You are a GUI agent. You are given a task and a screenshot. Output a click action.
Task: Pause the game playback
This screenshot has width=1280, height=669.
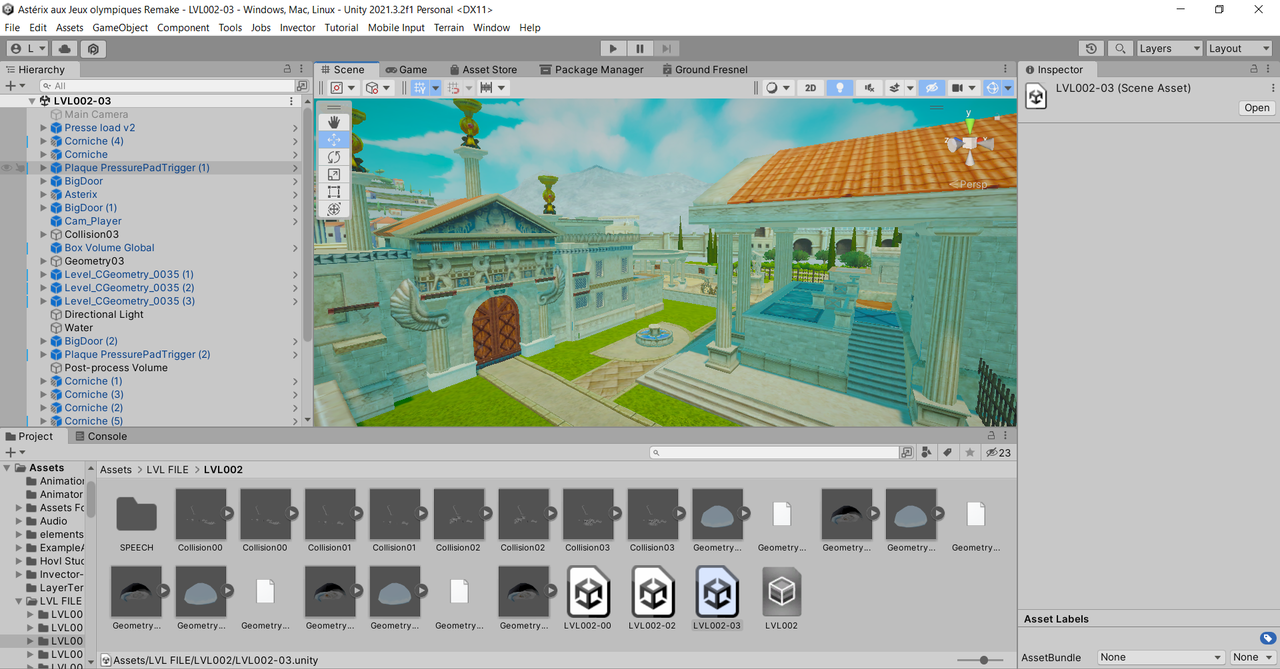click(640, 48)
